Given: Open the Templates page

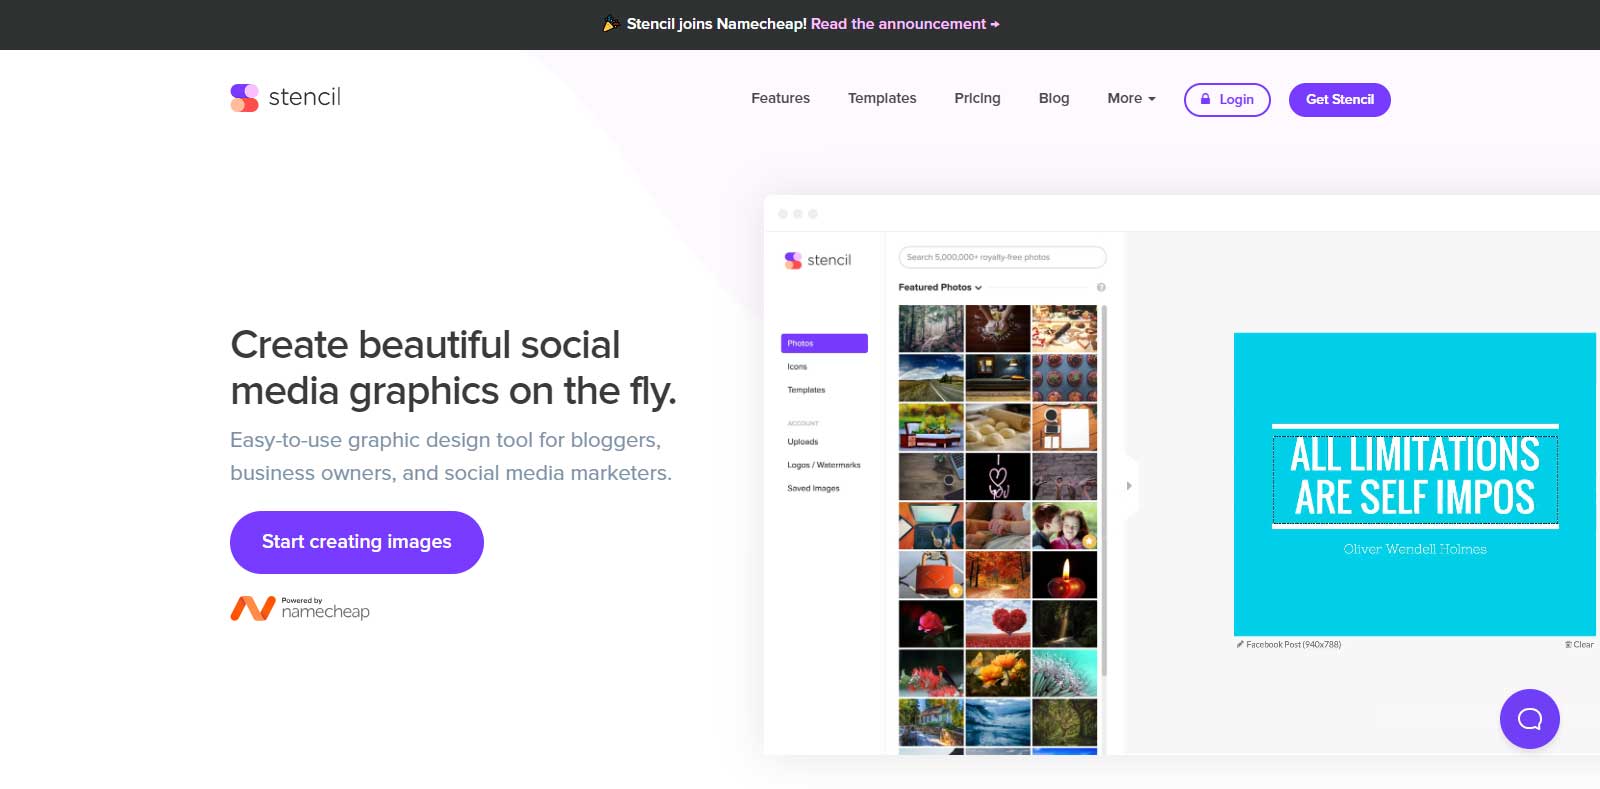Looking at the screenshot, I should click(882, 98).
